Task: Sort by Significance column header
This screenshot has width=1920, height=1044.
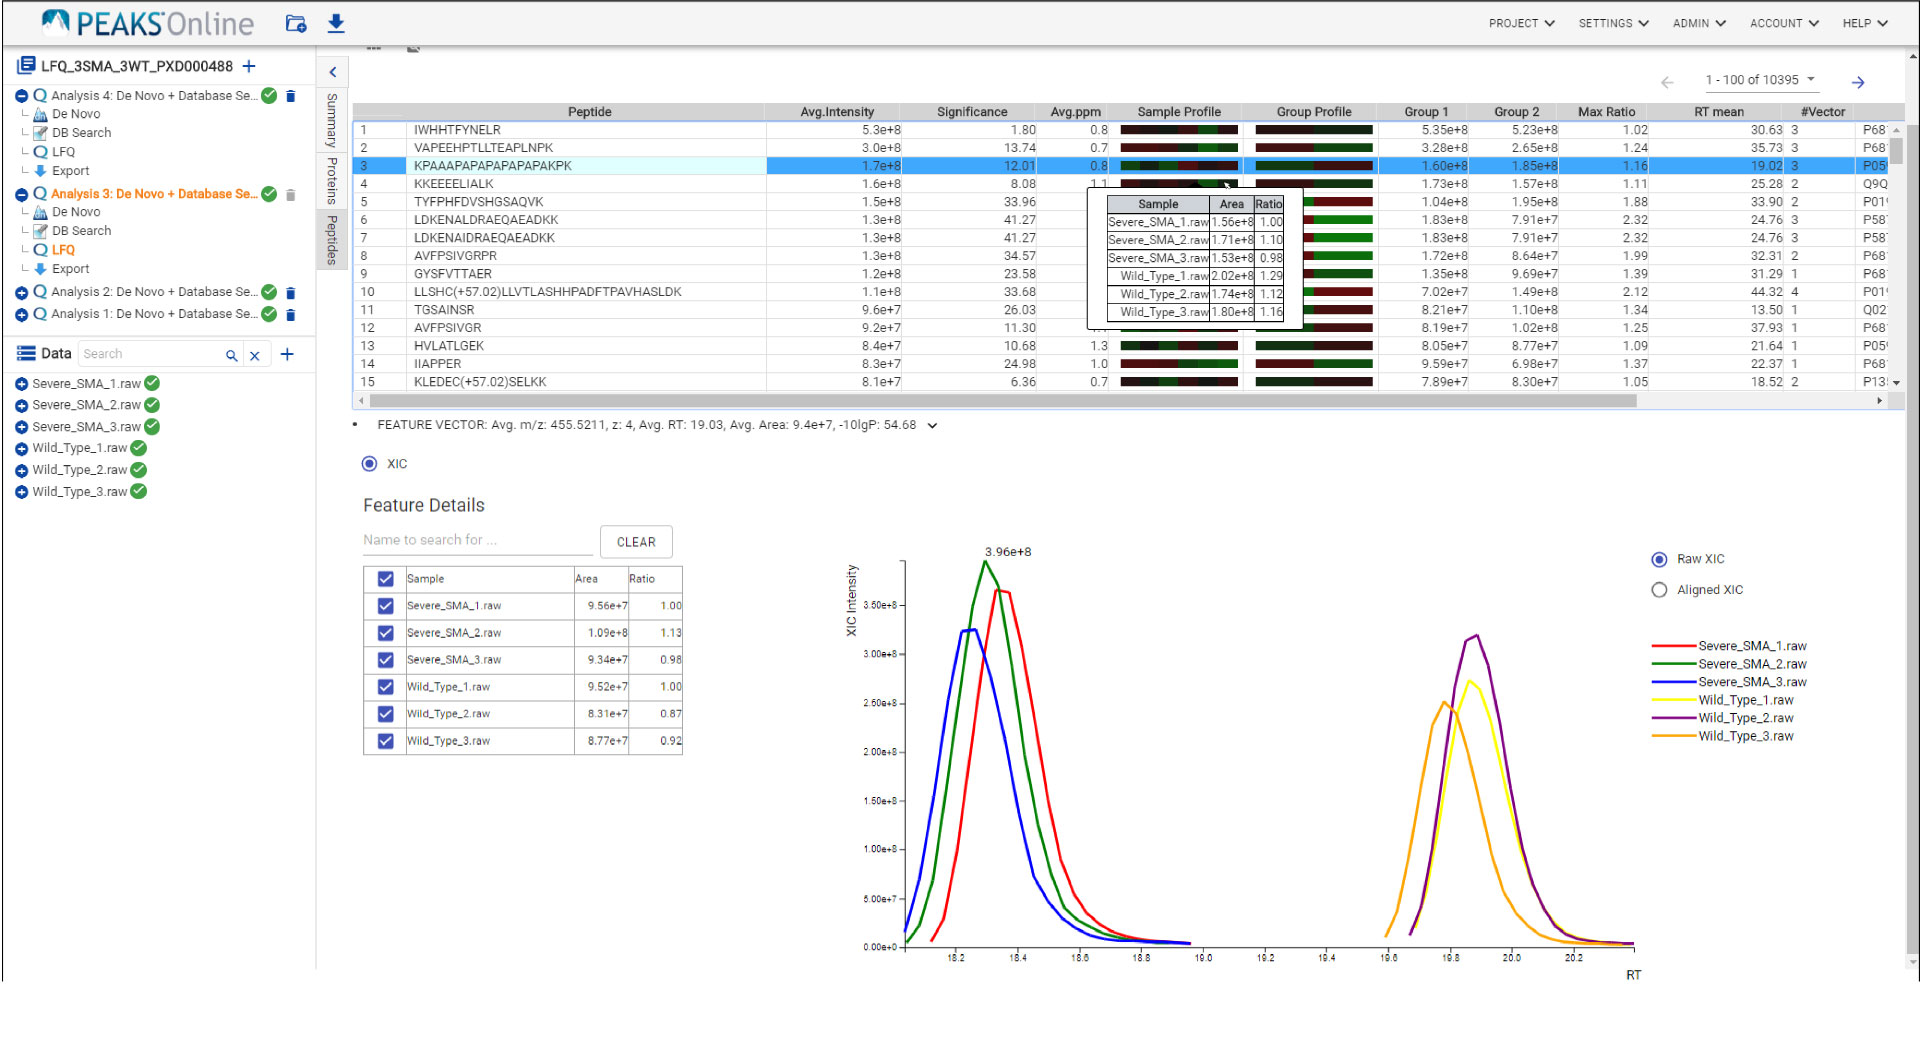Action: (x=972, y=112)
